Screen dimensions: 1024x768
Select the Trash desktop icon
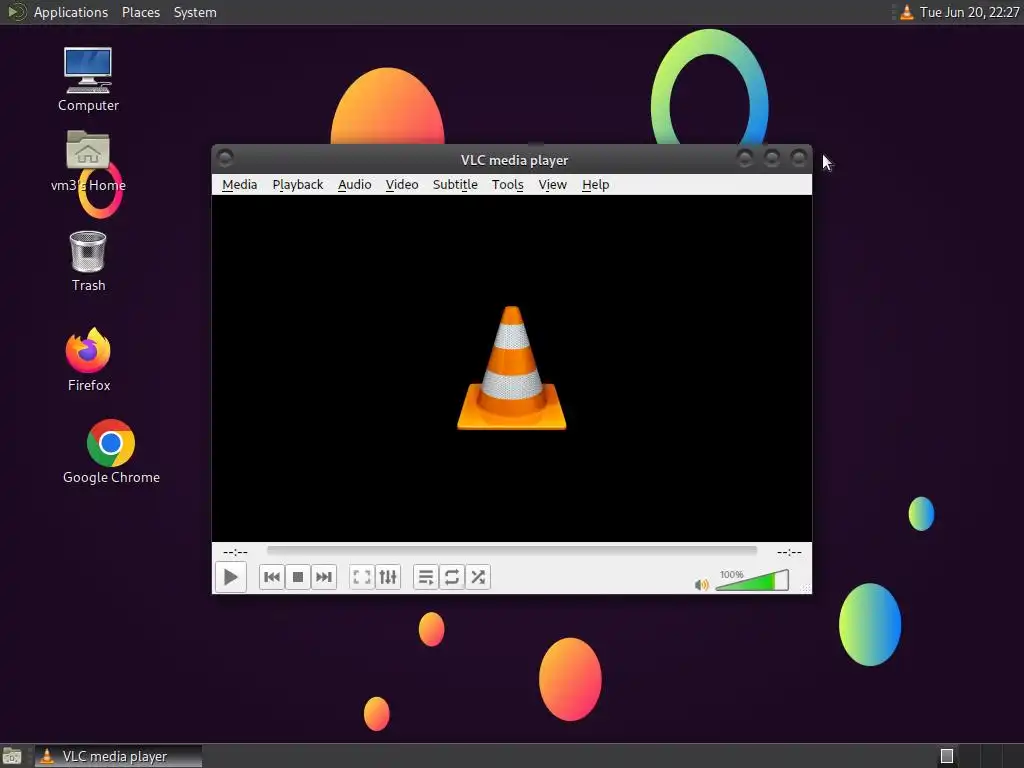(x=88, y=261)
